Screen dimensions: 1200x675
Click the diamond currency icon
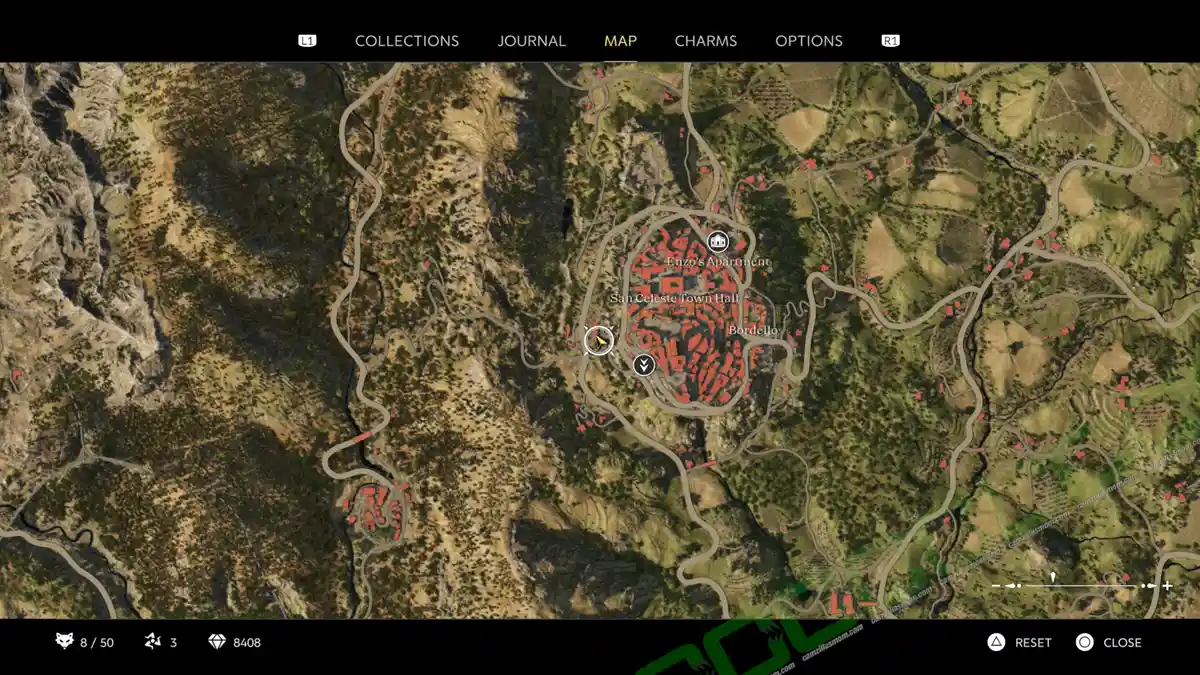[217, 642]
